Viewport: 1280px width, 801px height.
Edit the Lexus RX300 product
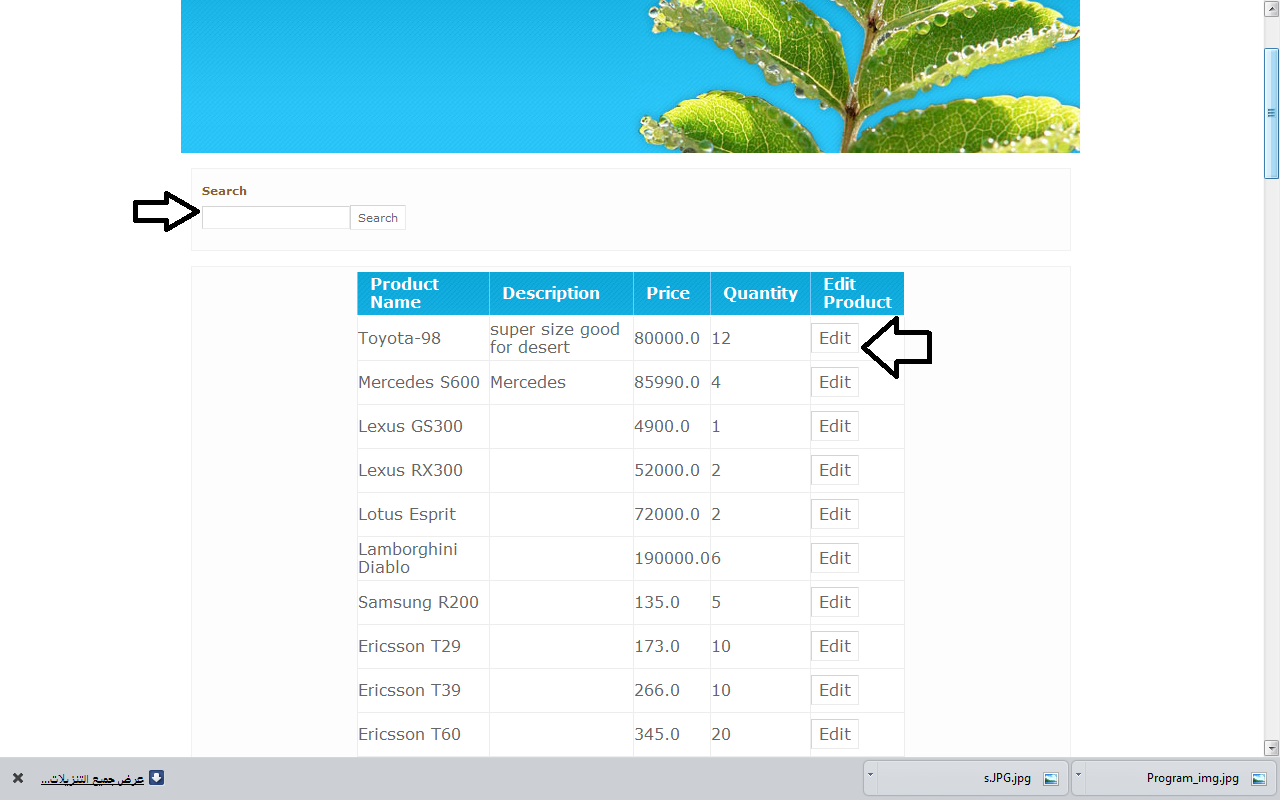tap(835, 470)
